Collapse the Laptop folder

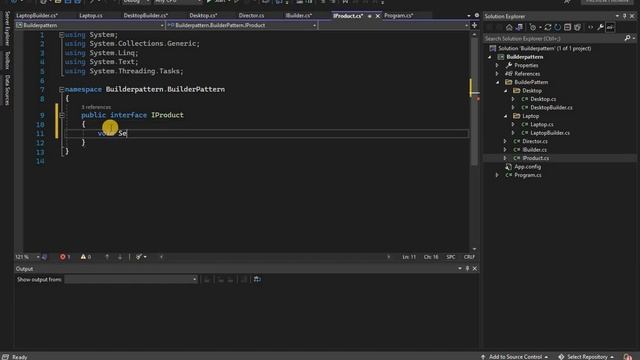[x=506, y=116]
